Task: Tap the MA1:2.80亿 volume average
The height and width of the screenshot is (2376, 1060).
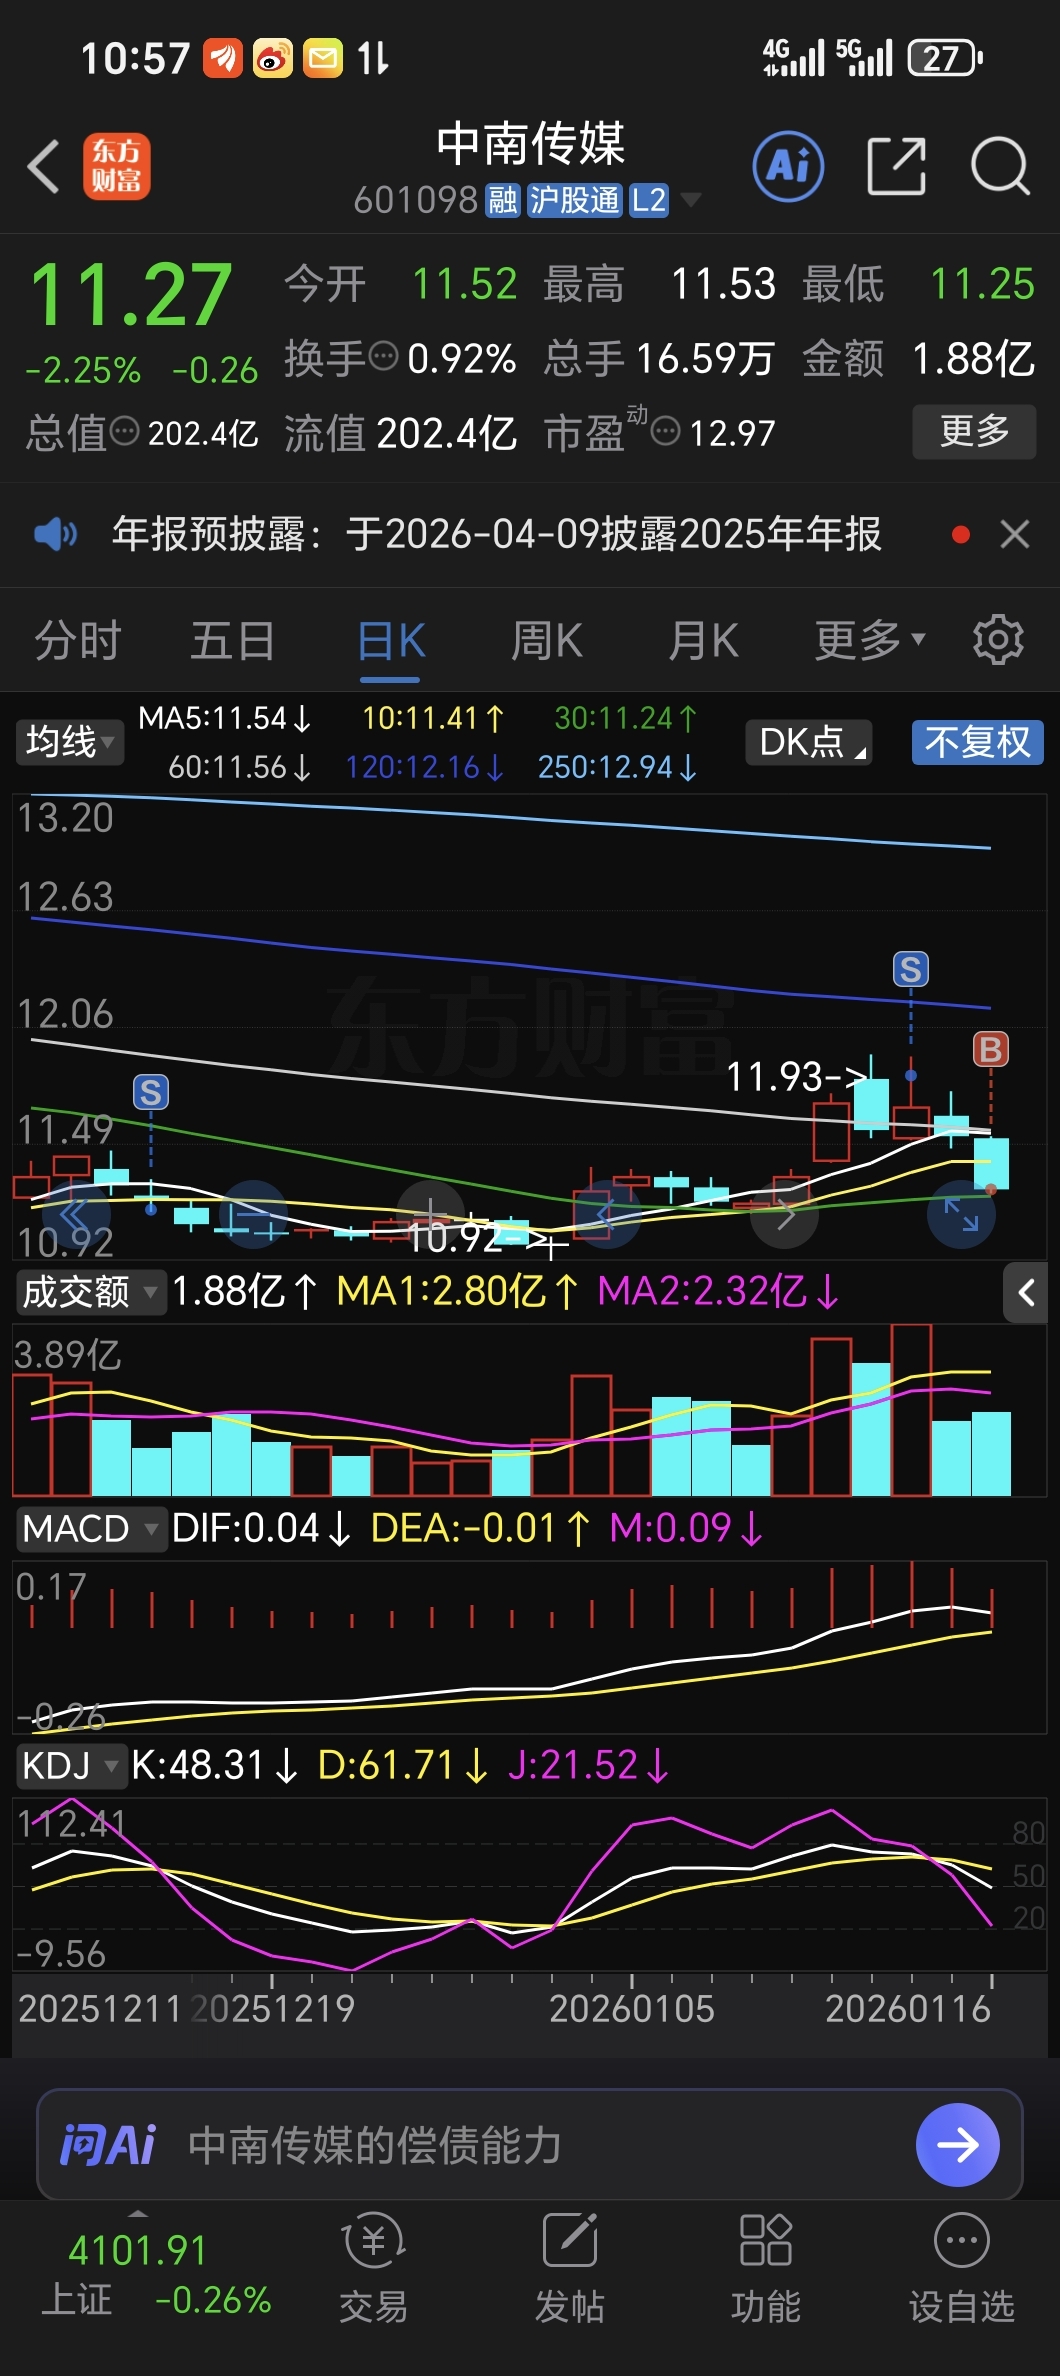Action: click(x=457, y=1292)
